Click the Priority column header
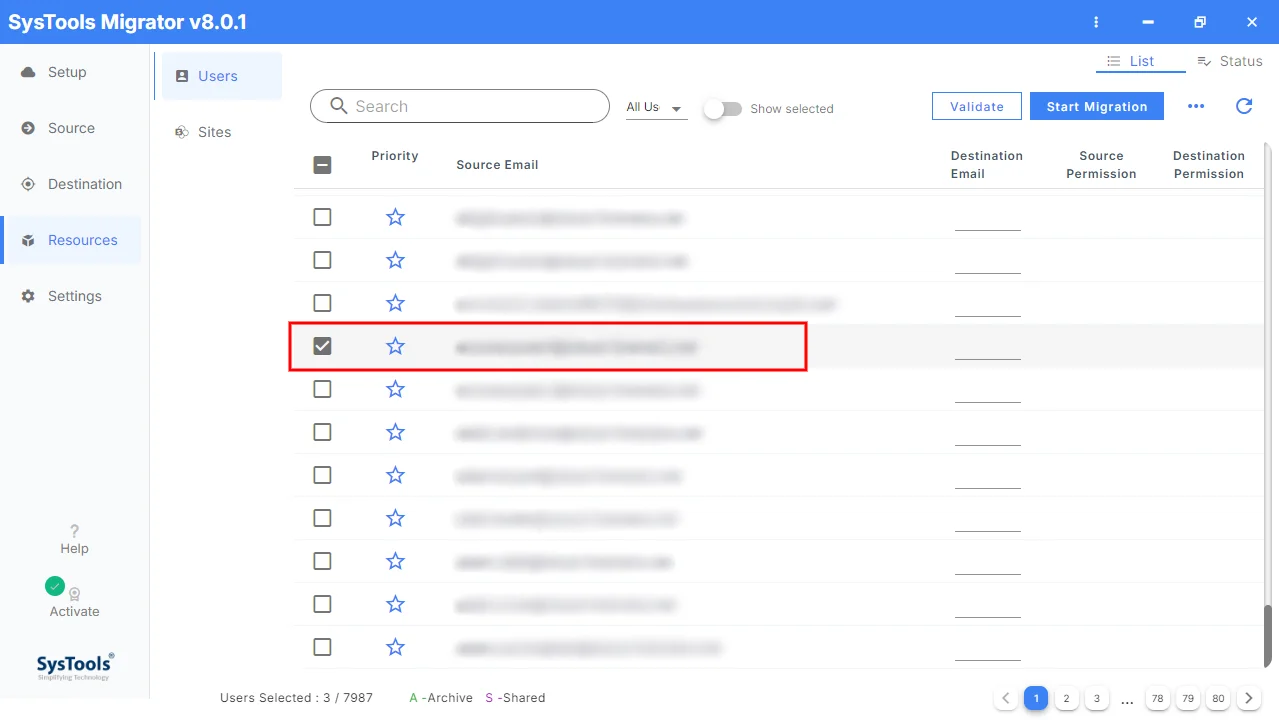Viewport: 1279px width, 720px height. coord(394,156)
